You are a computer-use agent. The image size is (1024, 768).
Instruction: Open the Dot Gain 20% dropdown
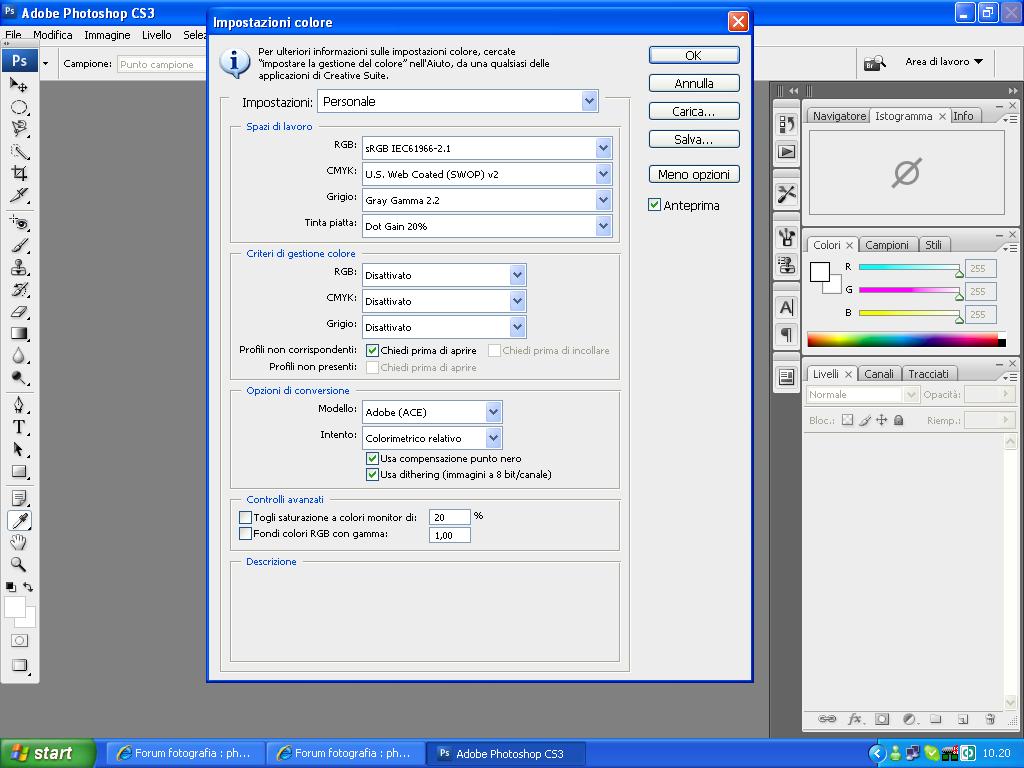487,227
